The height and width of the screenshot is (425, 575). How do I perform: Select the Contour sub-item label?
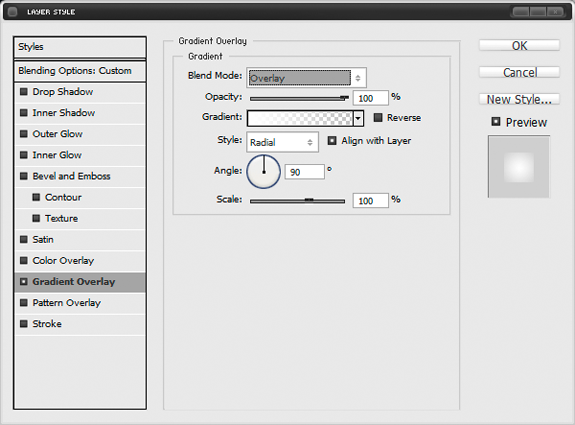[63, 197]
